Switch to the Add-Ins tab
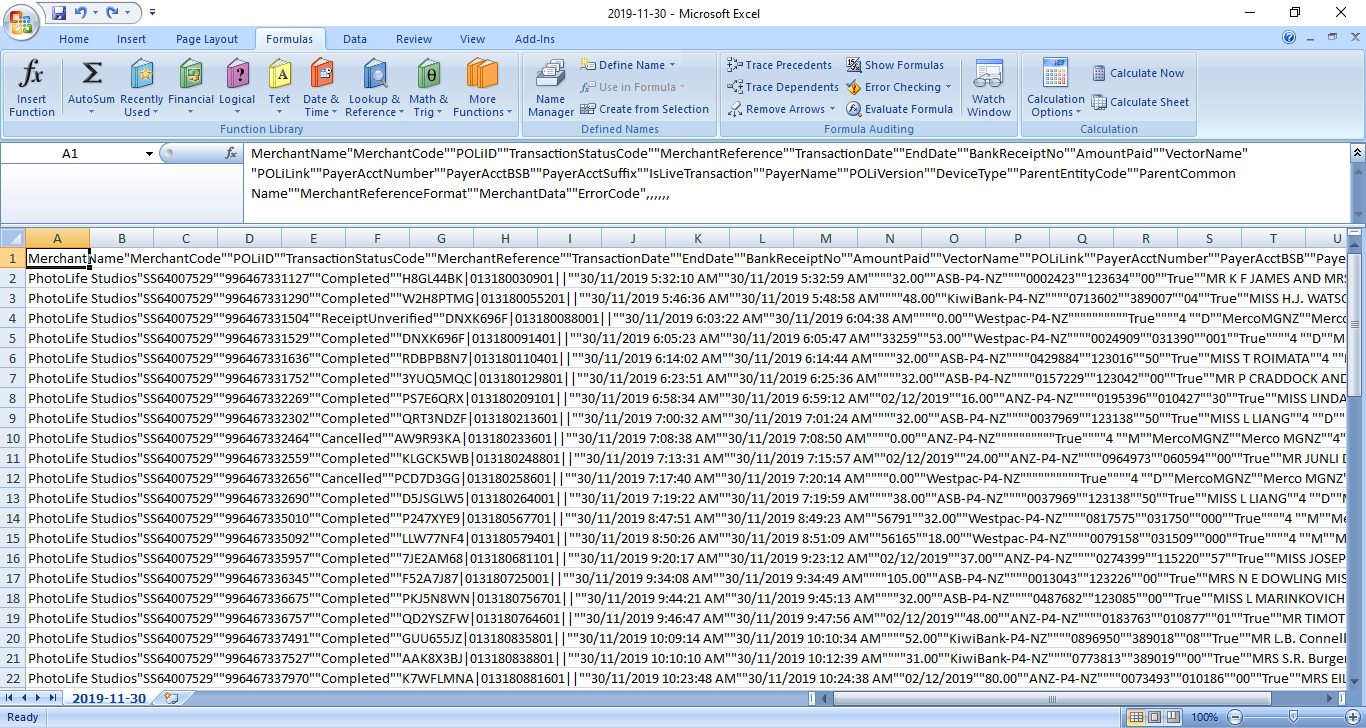 pos(535,39)
